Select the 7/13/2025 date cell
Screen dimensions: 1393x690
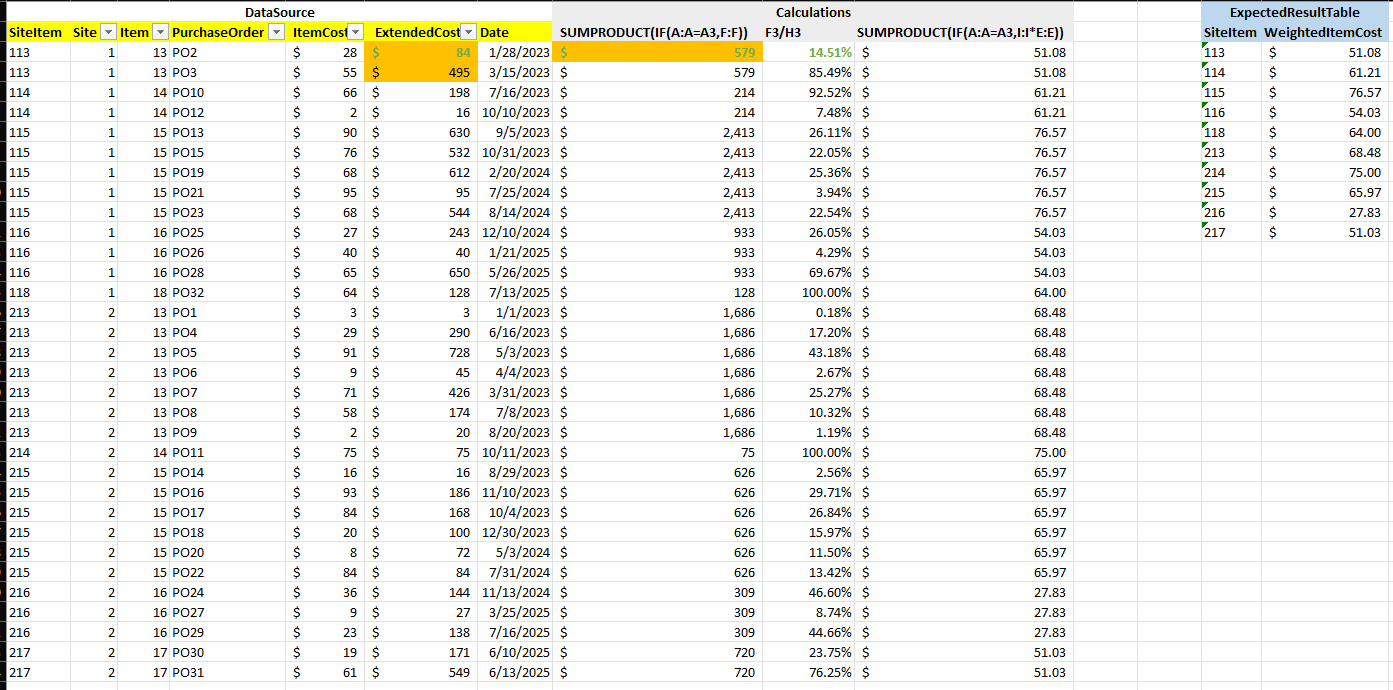[x=515, y=292]
